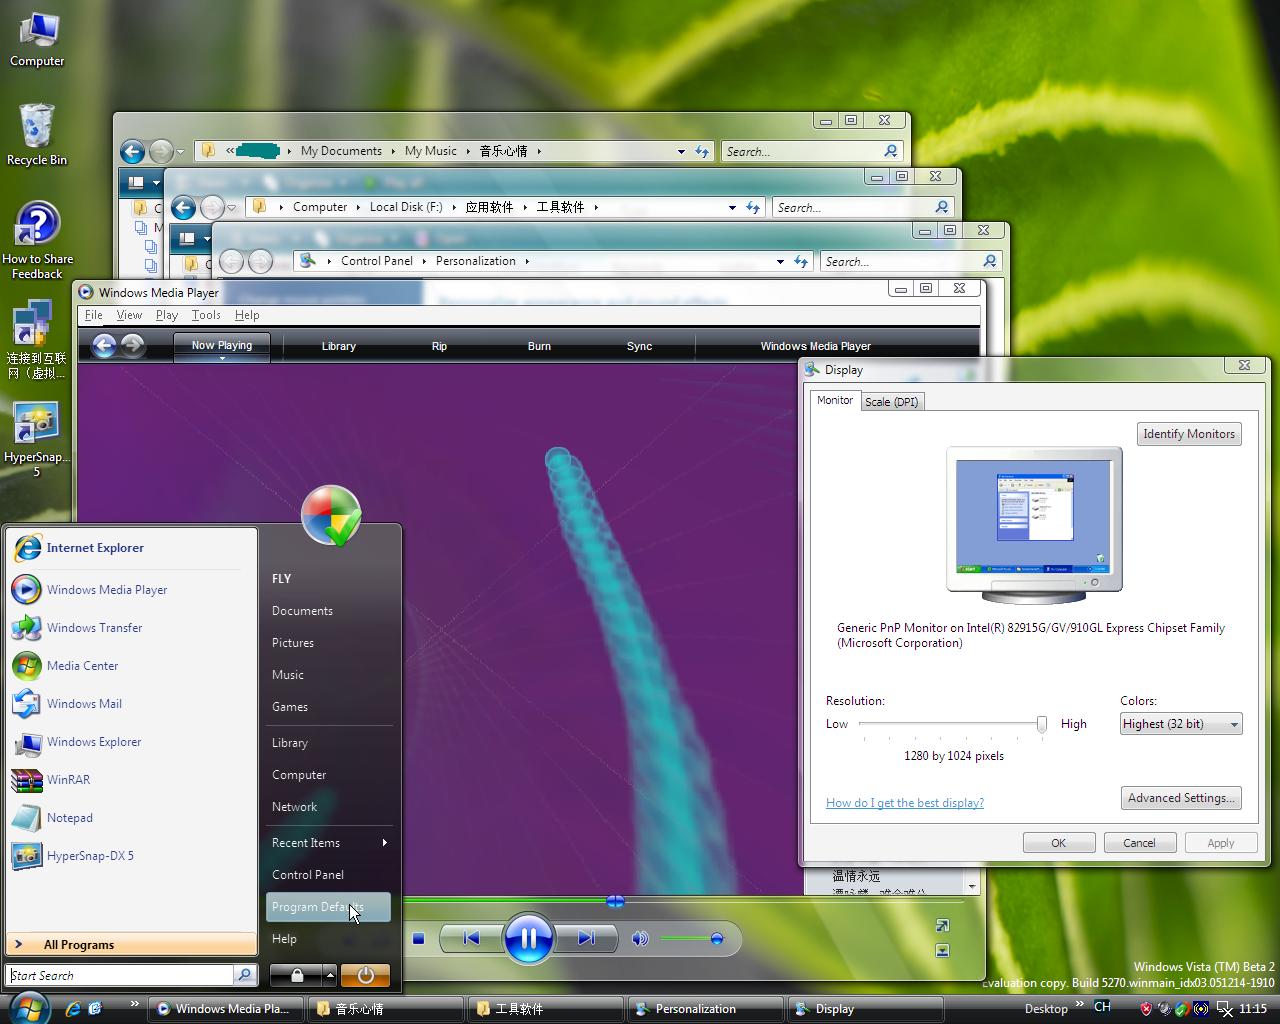Viewport: 1280px width, 1024px height.
Task: Open File menu in Media Player
Action: click(x=93, y=315)
